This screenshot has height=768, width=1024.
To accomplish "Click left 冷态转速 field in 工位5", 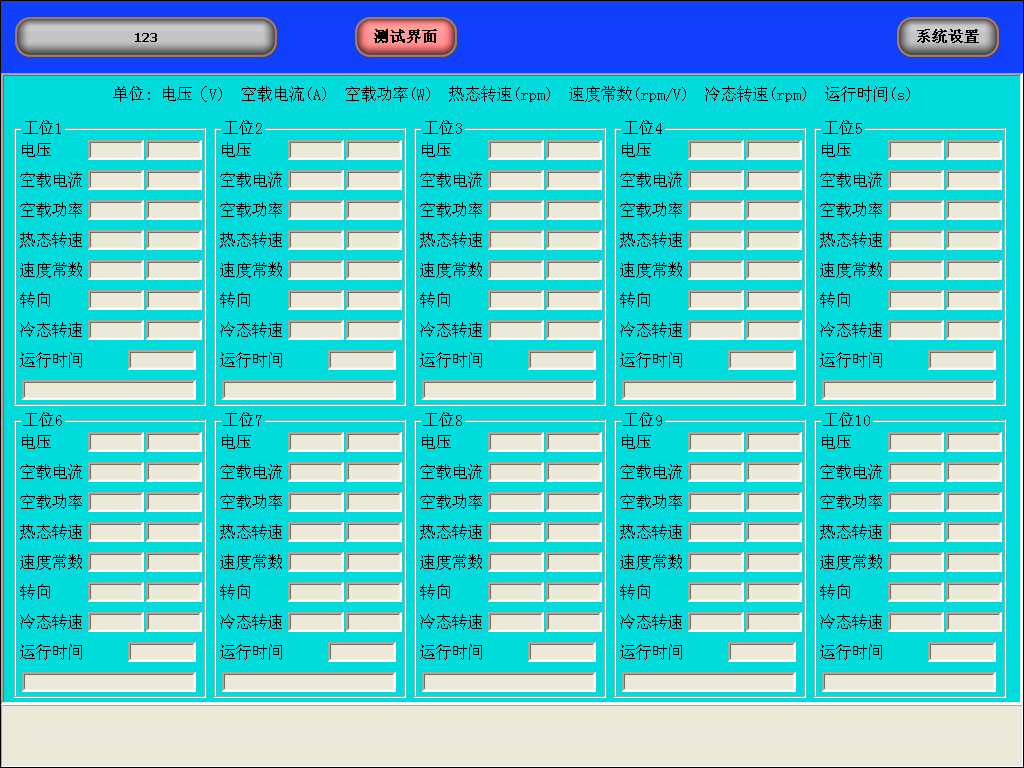I will (916, 330).
